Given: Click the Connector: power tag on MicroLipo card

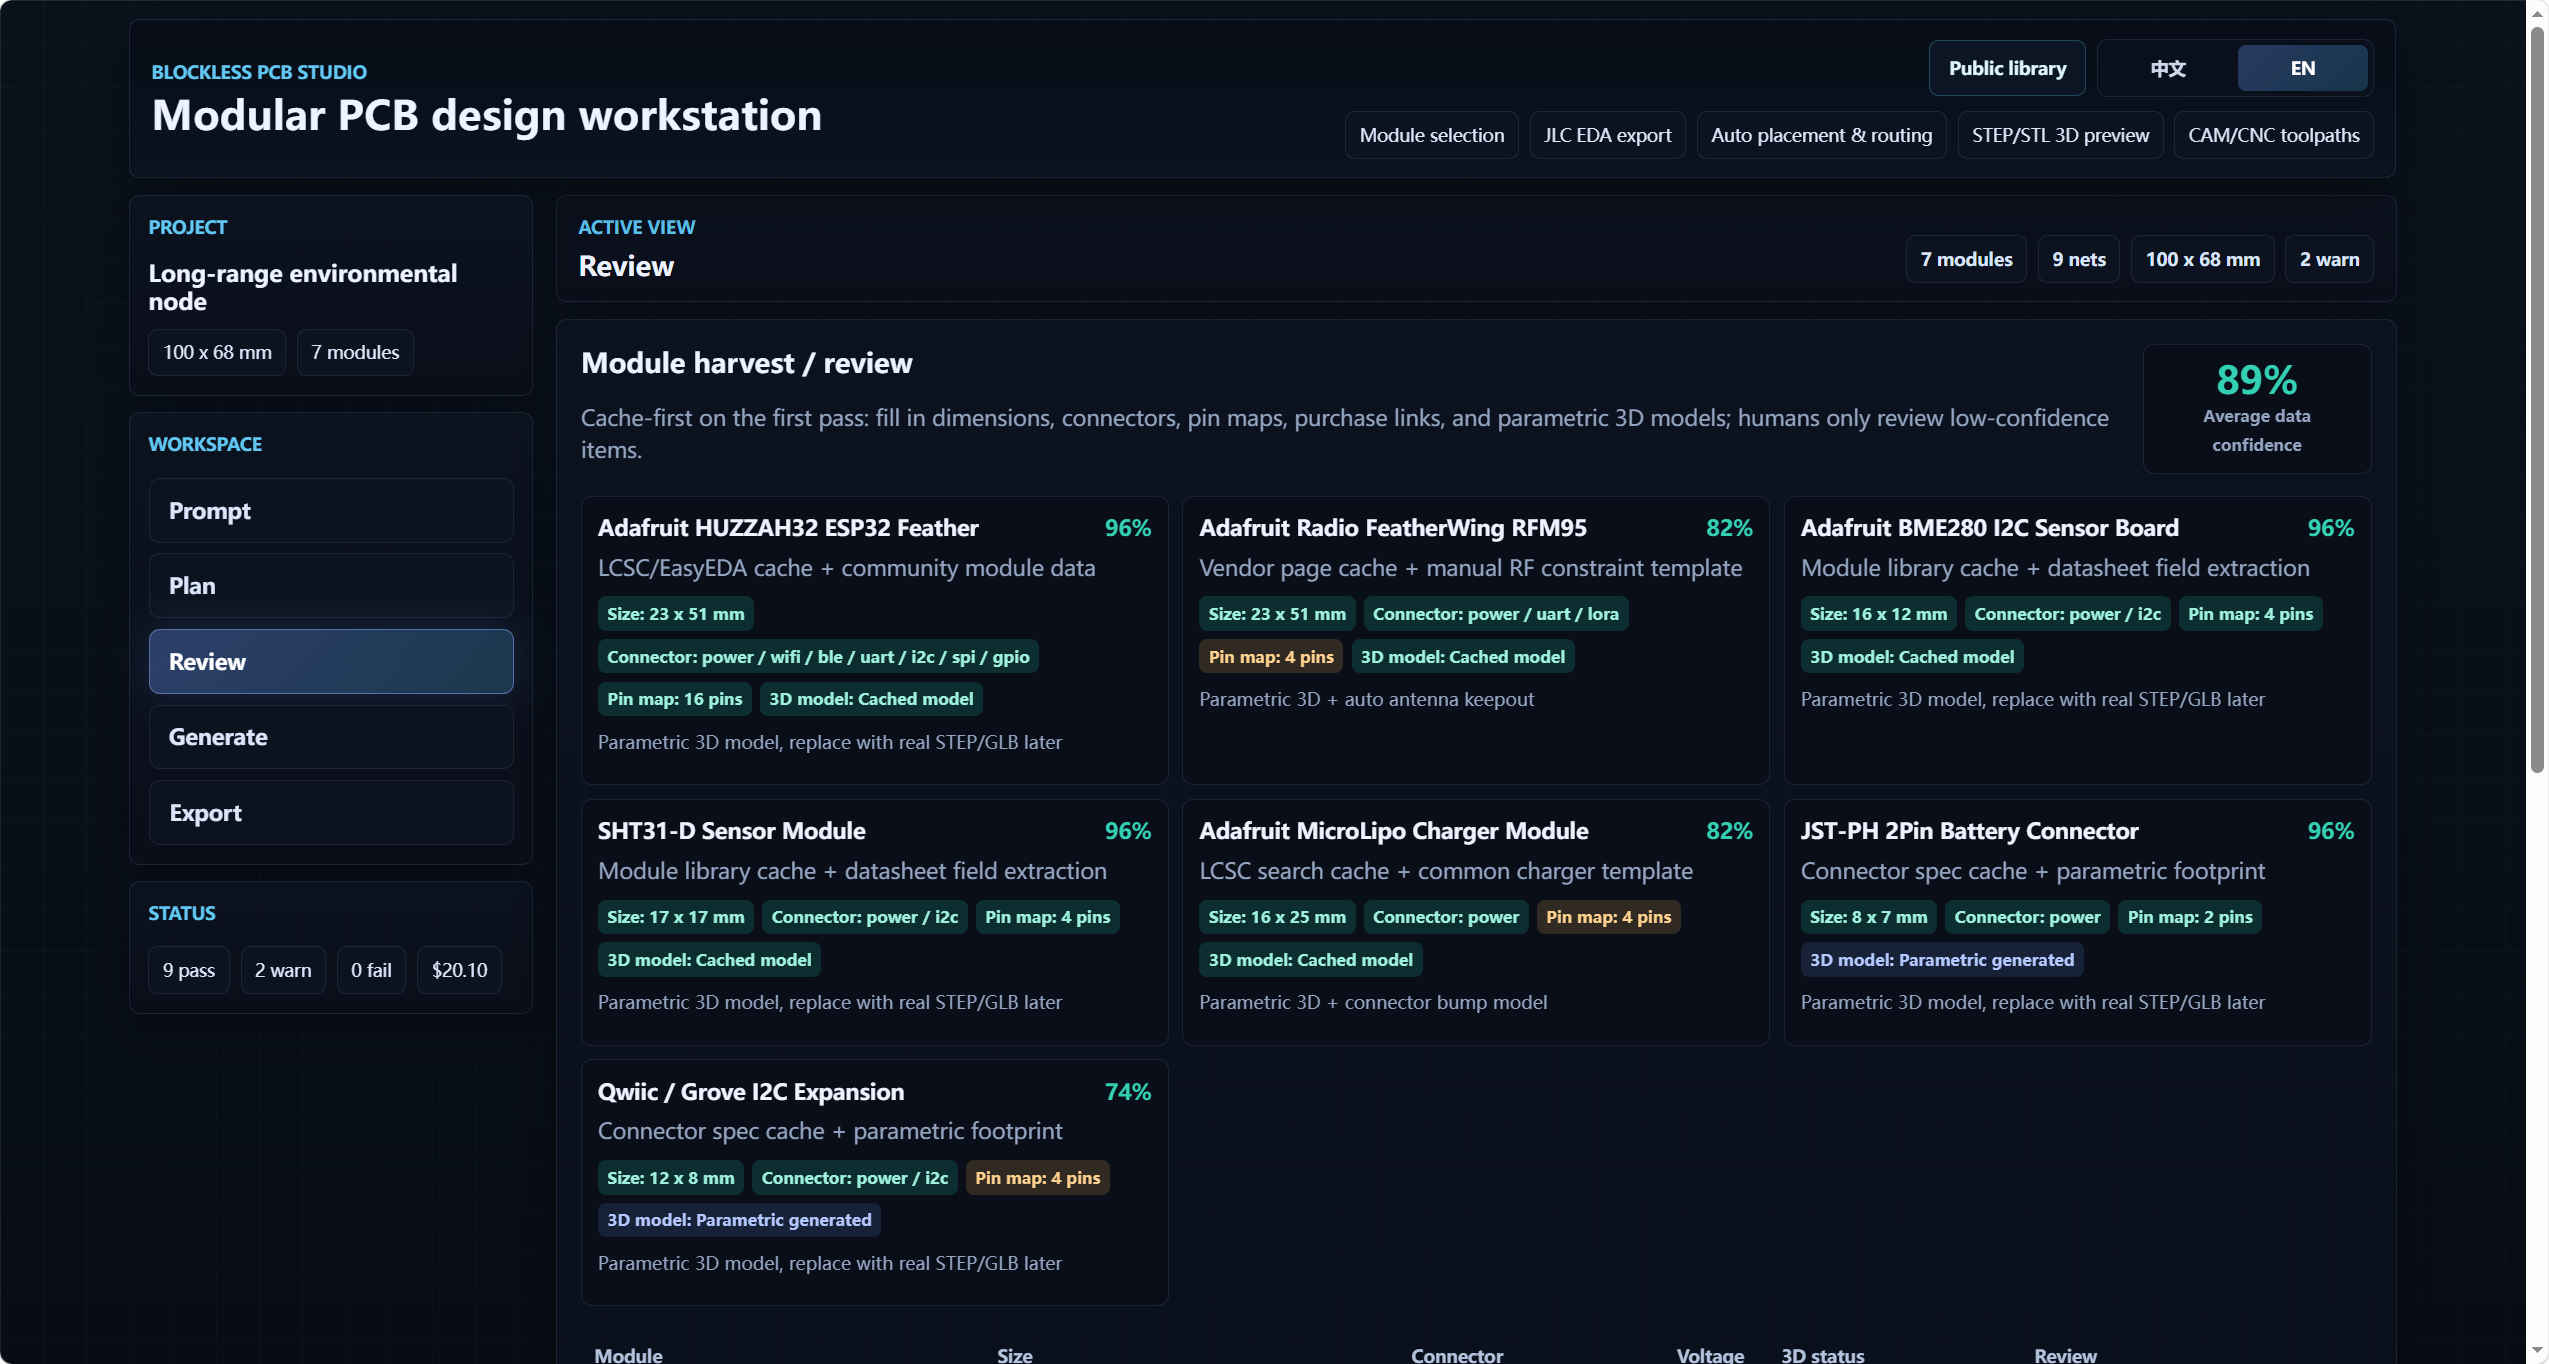Looking at the screenshot, I should click(1445, 917).
